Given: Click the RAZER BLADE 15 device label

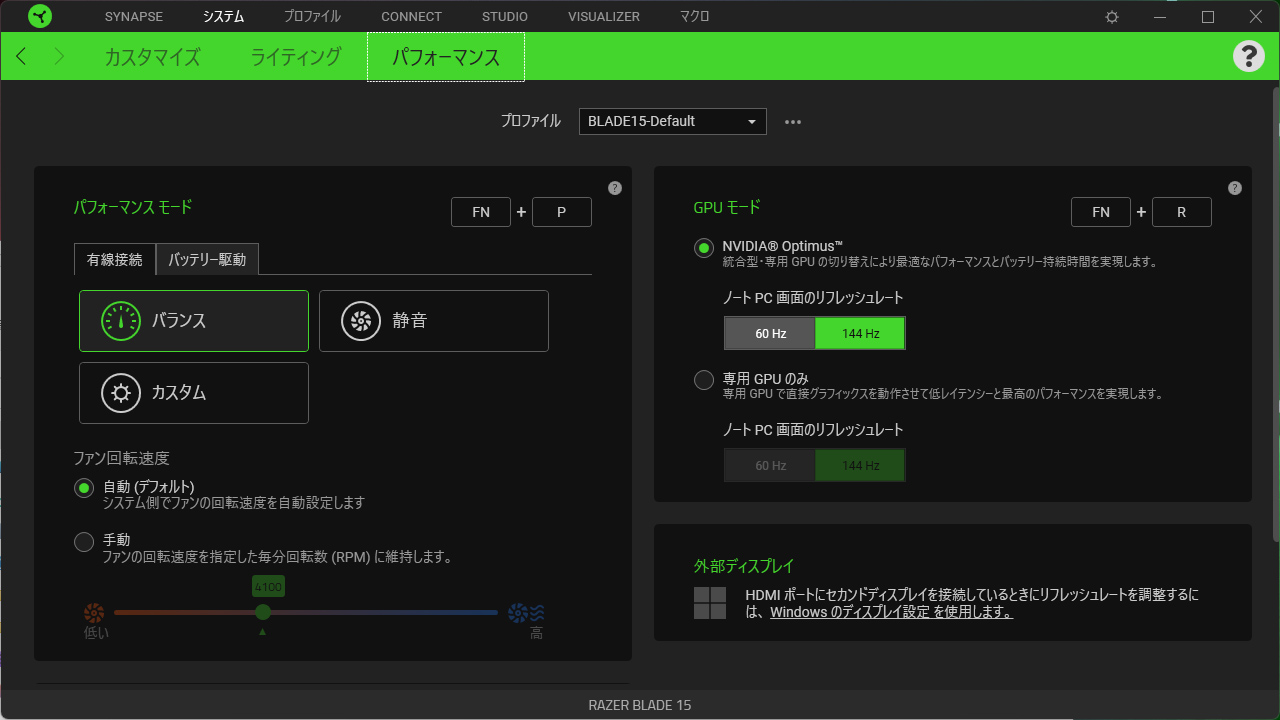Looking at the screenshot, I should pyautogui.click(x=640, y=705).
